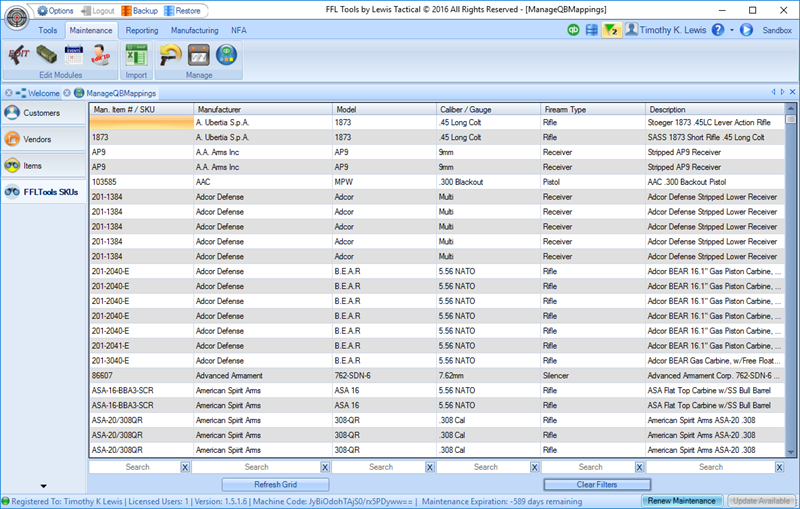Open the Manufacturing ribbon tab

click(x=194, y=31)
